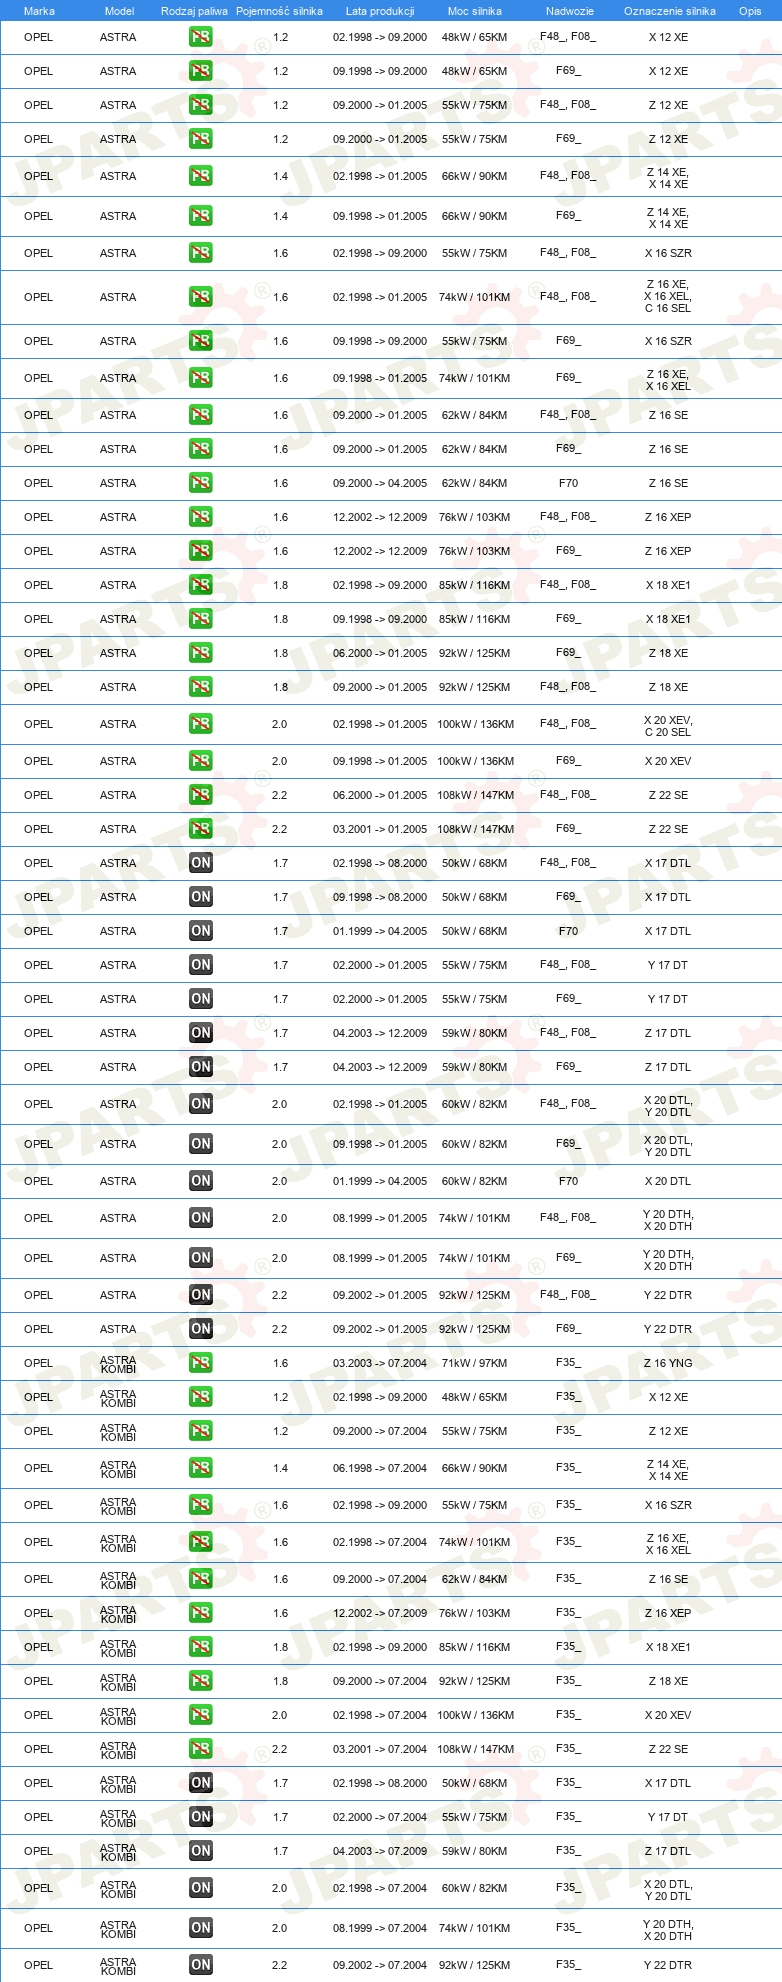Image resolution: width=782 pixels, height=1982 pixels.
Task: Click 'F70' body cell in X 17 DTL row
Action: [x=568, y=931]
